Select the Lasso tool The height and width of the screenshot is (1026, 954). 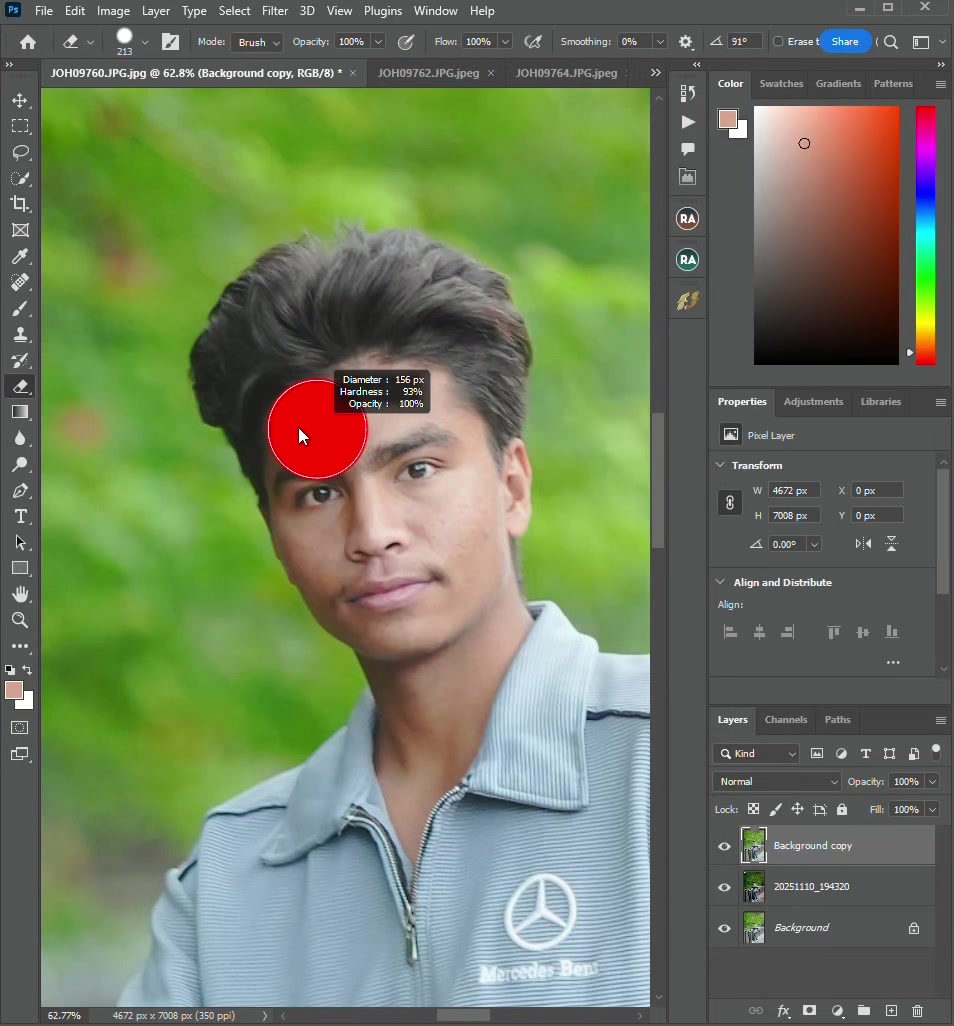[x=20, y=152]
